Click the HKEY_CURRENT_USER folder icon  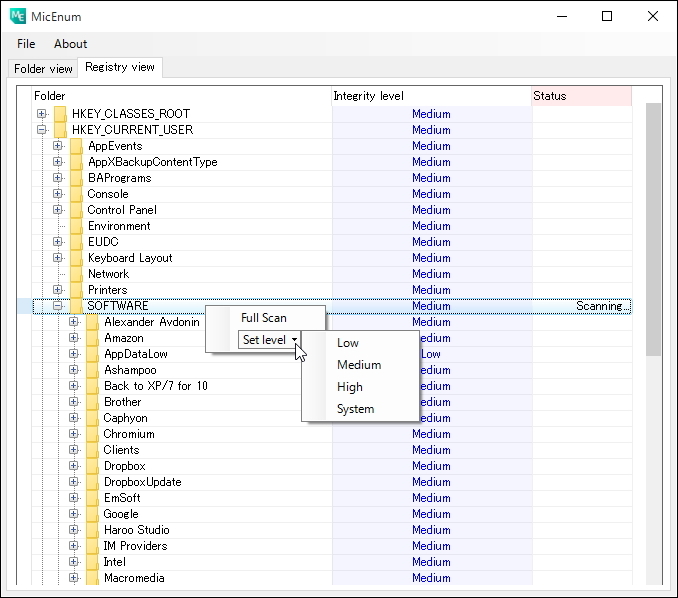pyautogui.click(x=61, y=130)
